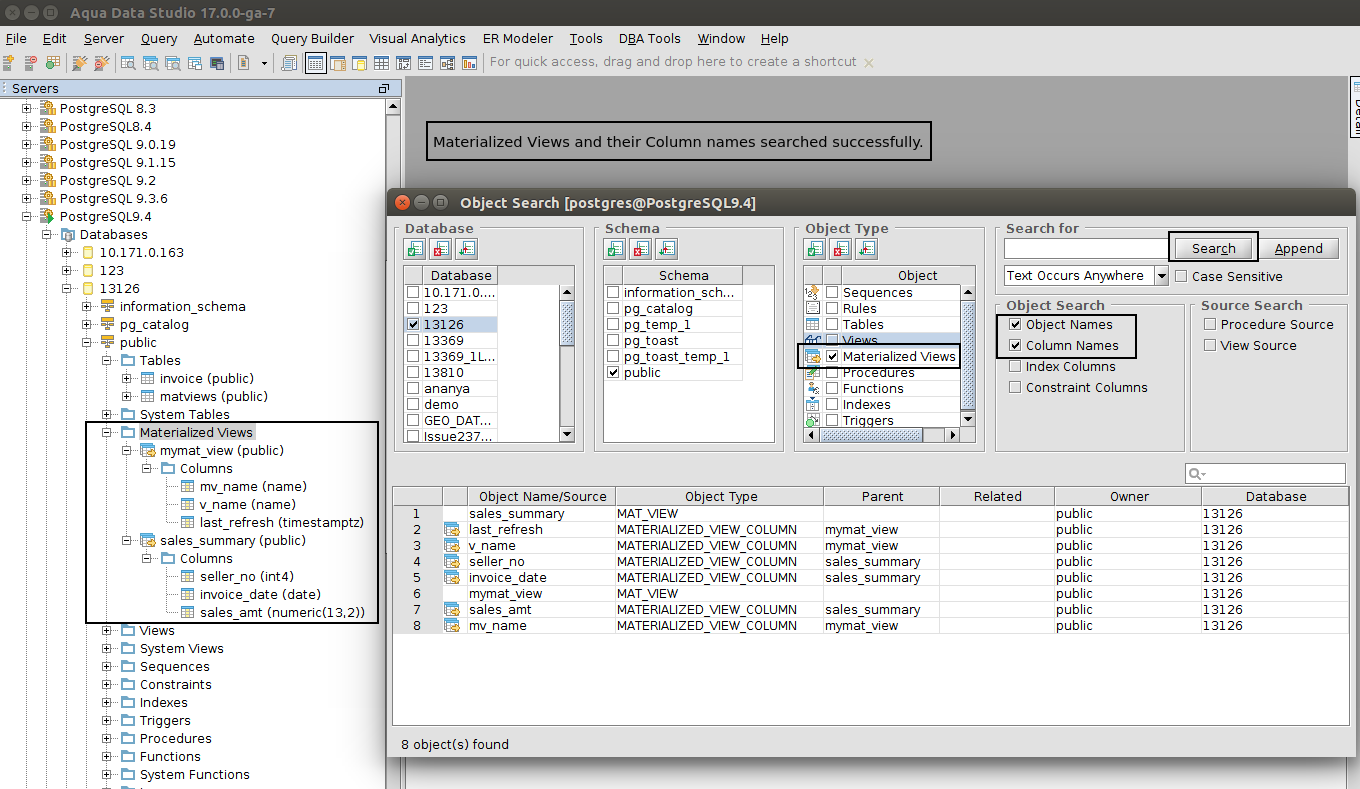Open the Query Builder menu
1360x789 pixels.
point(312,39)
